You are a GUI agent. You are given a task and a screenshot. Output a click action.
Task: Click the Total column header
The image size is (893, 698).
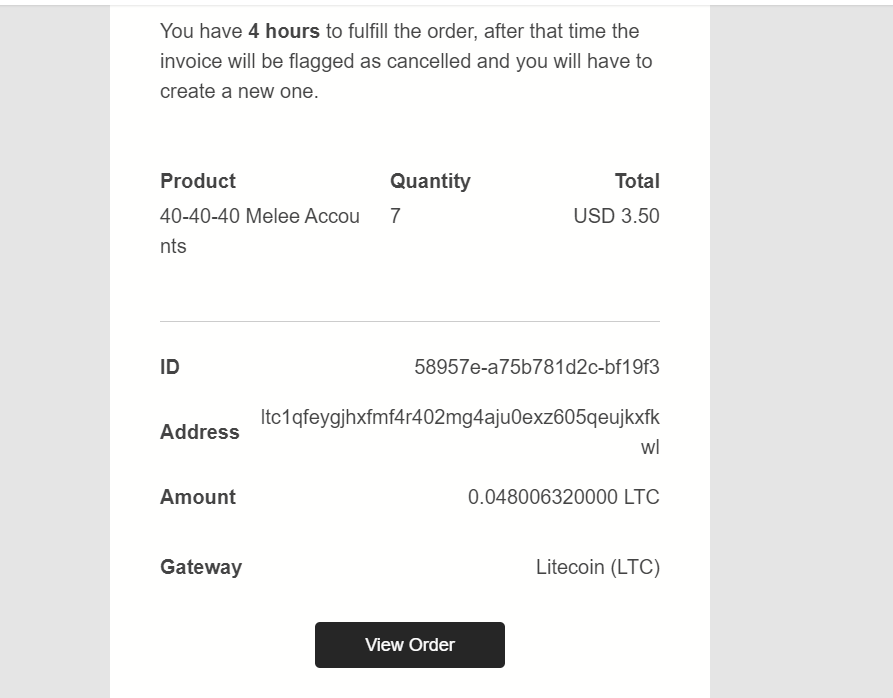coord(637,181)
